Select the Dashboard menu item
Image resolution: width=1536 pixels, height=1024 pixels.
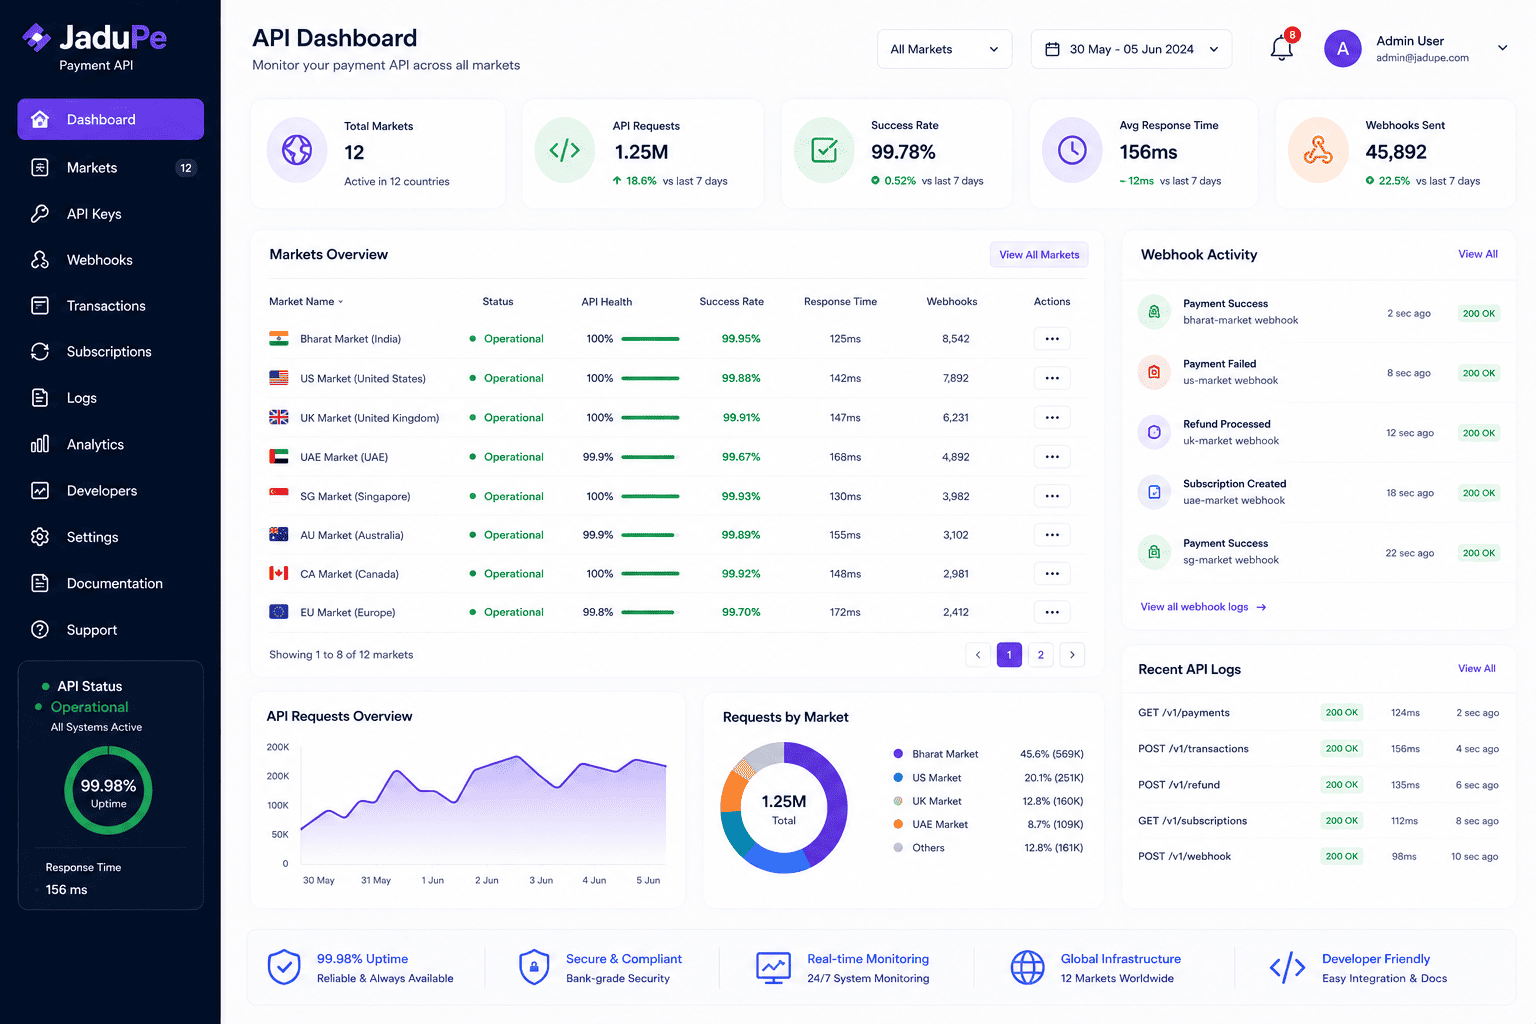(x=110, y=119)
